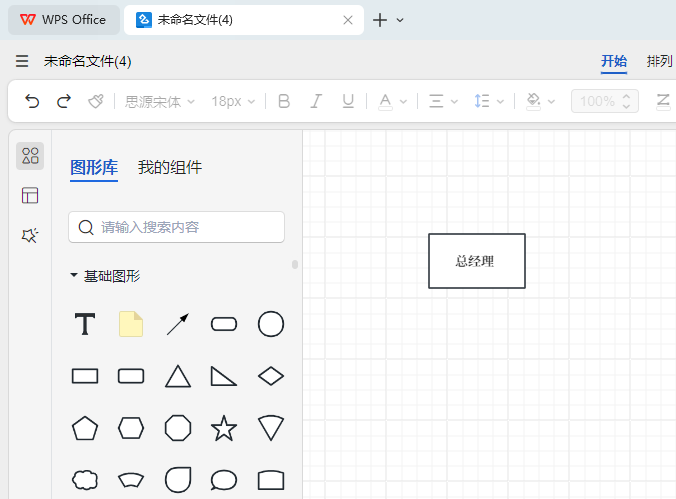Viewport: 676px width, 499px height.
Task: Switch to the 开始 tab
Action: [614, 61]
